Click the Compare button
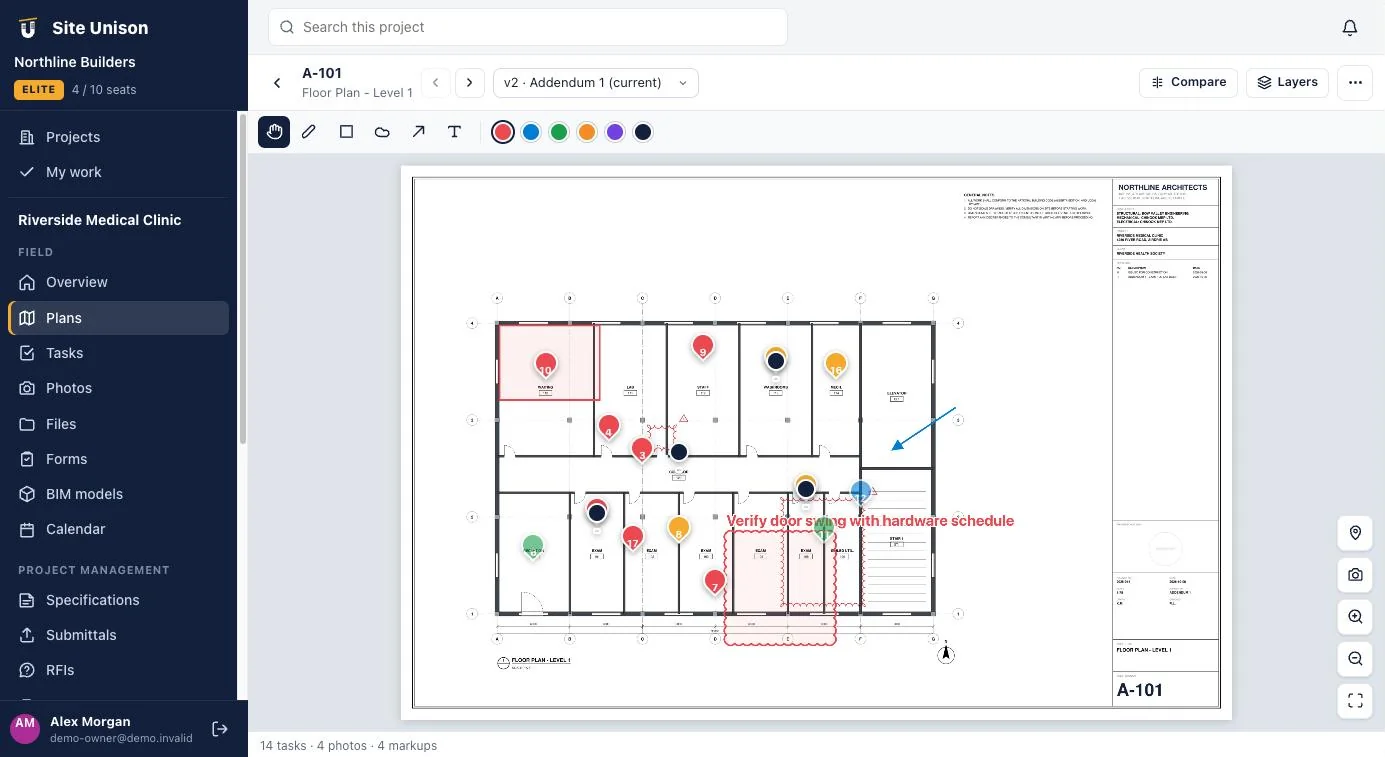 tap(1188, 83)
